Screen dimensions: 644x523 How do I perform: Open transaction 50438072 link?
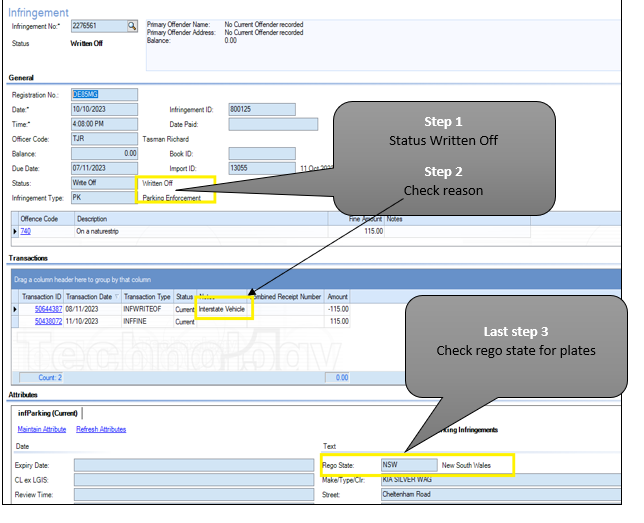coord(48,322)
